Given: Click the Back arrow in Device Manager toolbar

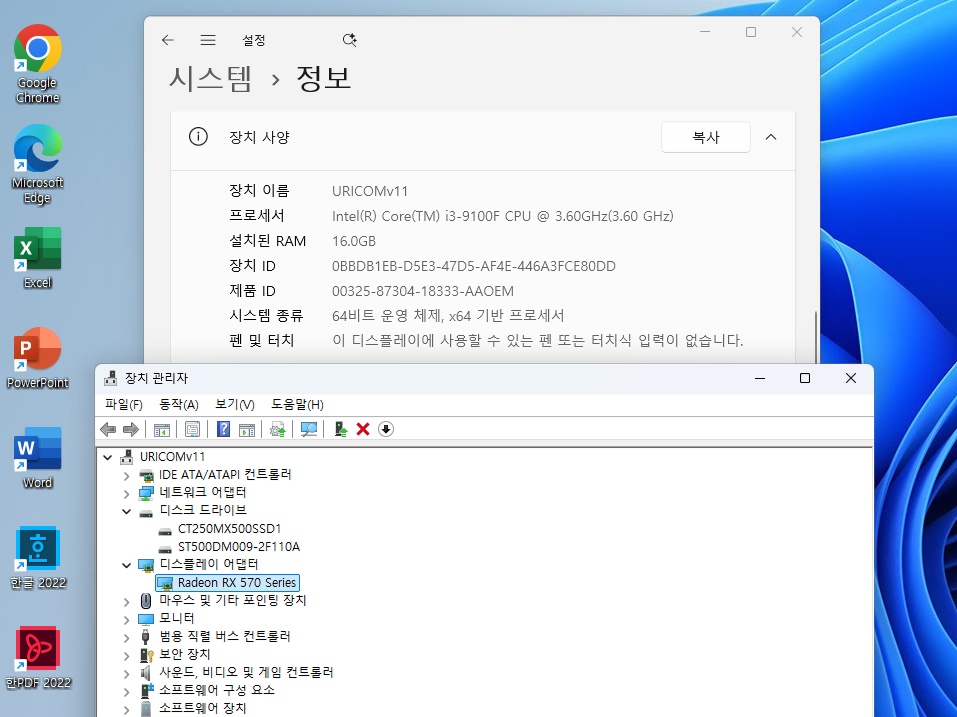Looking at the screenshot, I should [x=109, y=430].
